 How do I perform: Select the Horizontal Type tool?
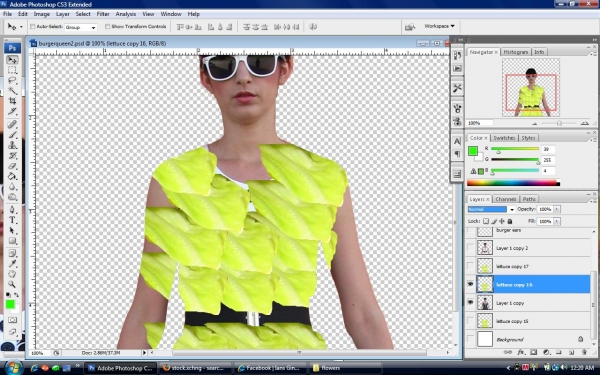12,220
